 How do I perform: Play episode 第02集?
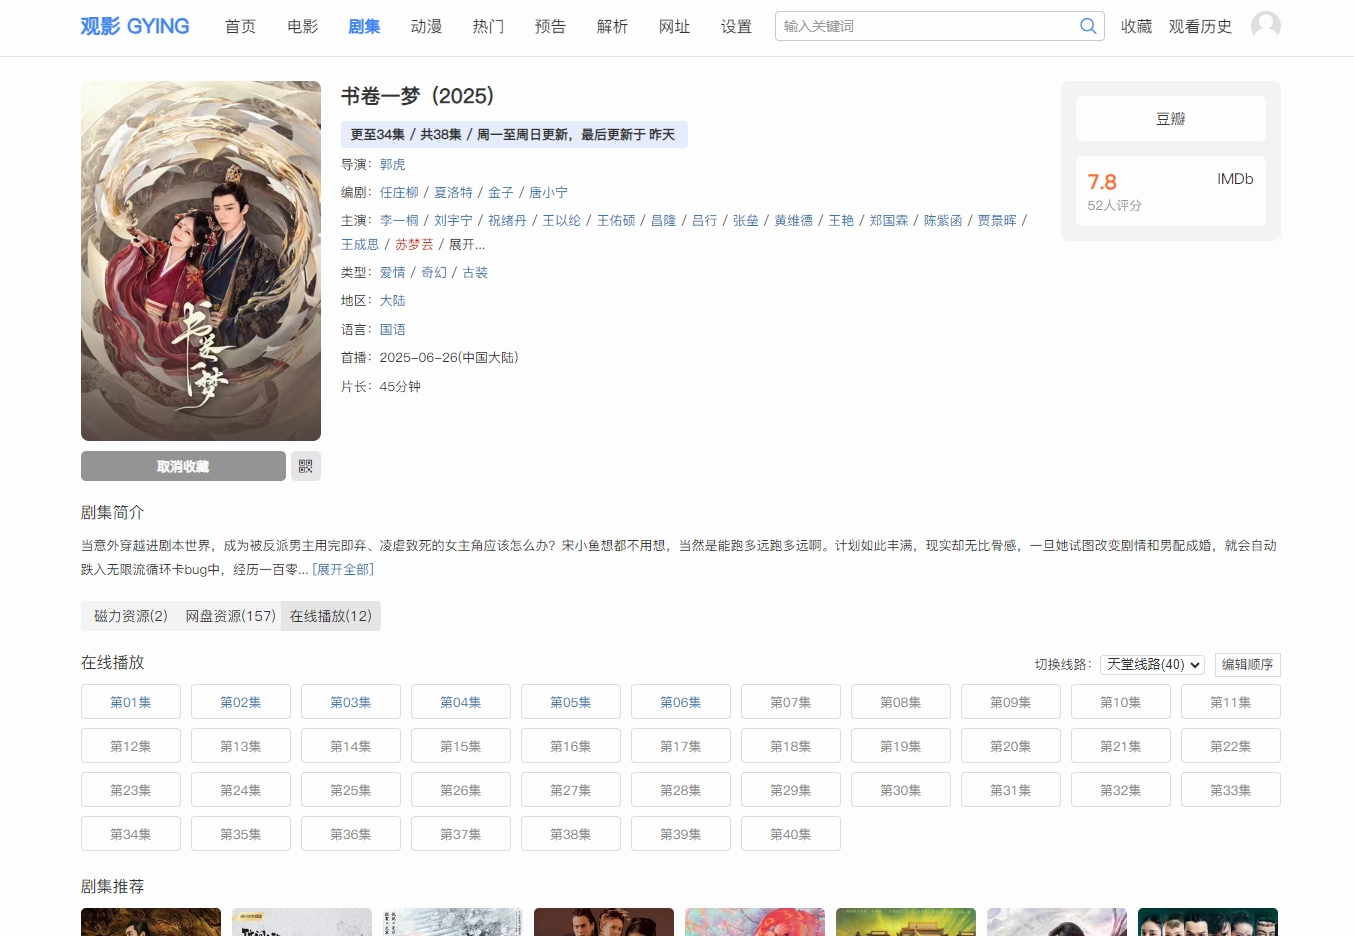[241, 702]
